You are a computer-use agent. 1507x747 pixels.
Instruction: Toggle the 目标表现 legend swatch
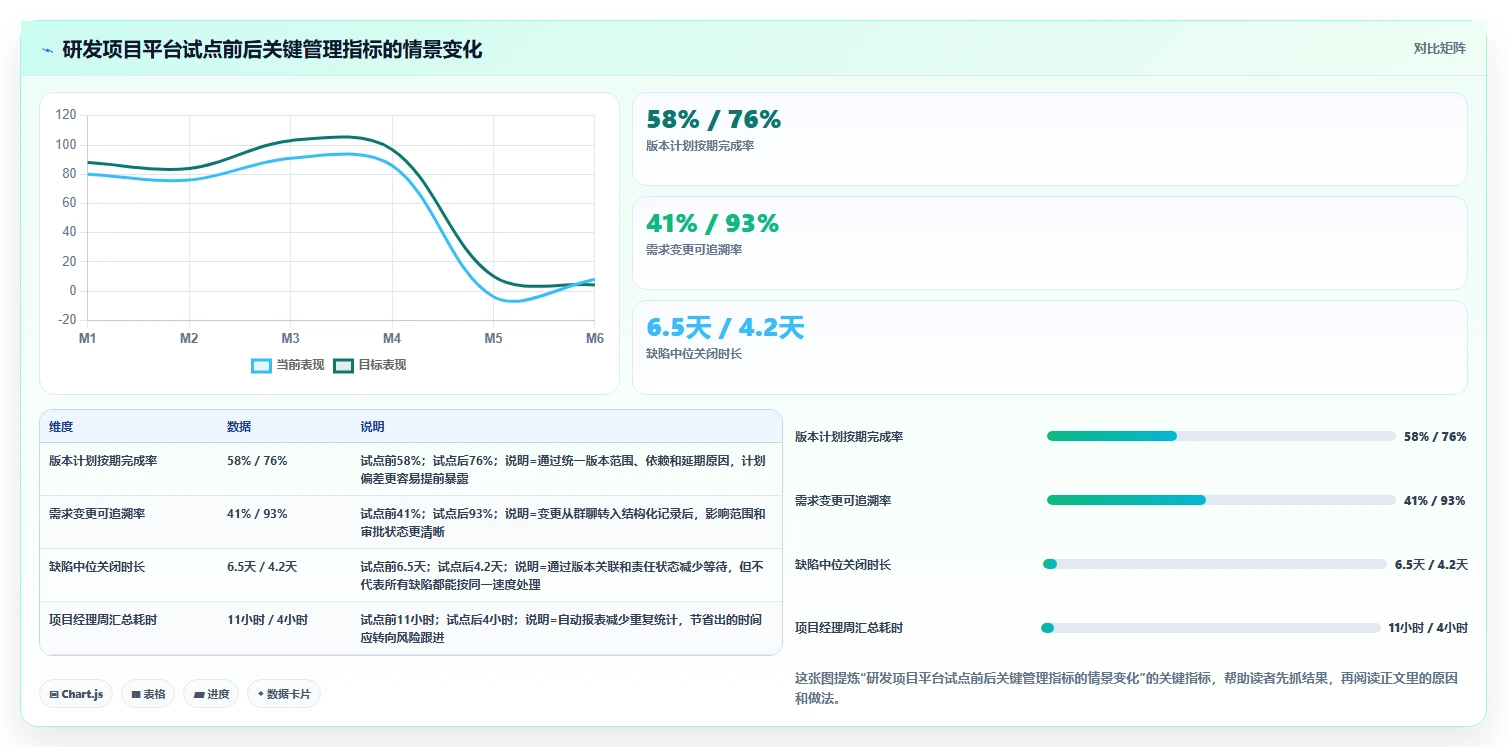(x=343, y=365)
